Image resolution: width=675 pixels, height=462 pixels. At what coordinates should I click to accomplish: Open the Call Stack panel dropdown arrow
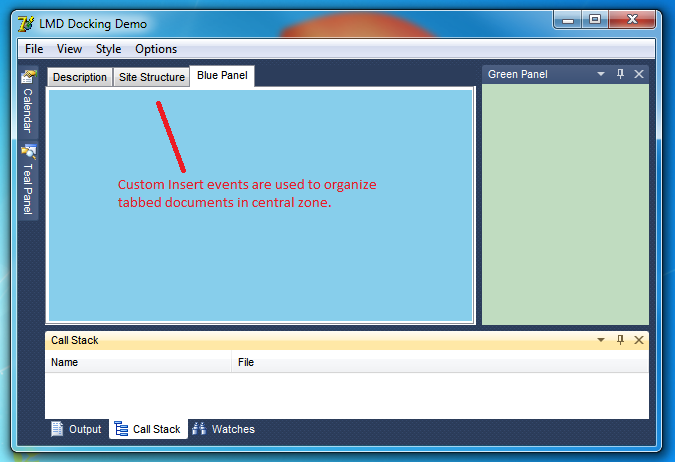pos(601,340)
